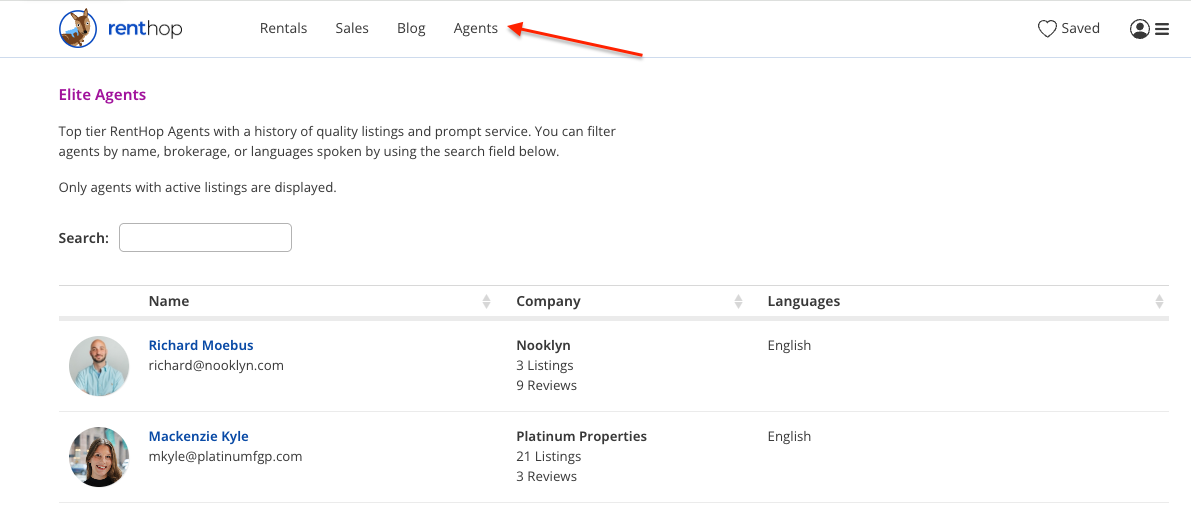Click Richard Moebus profile photo
This screenshot has width=1191, height=505.
point(99,366)
